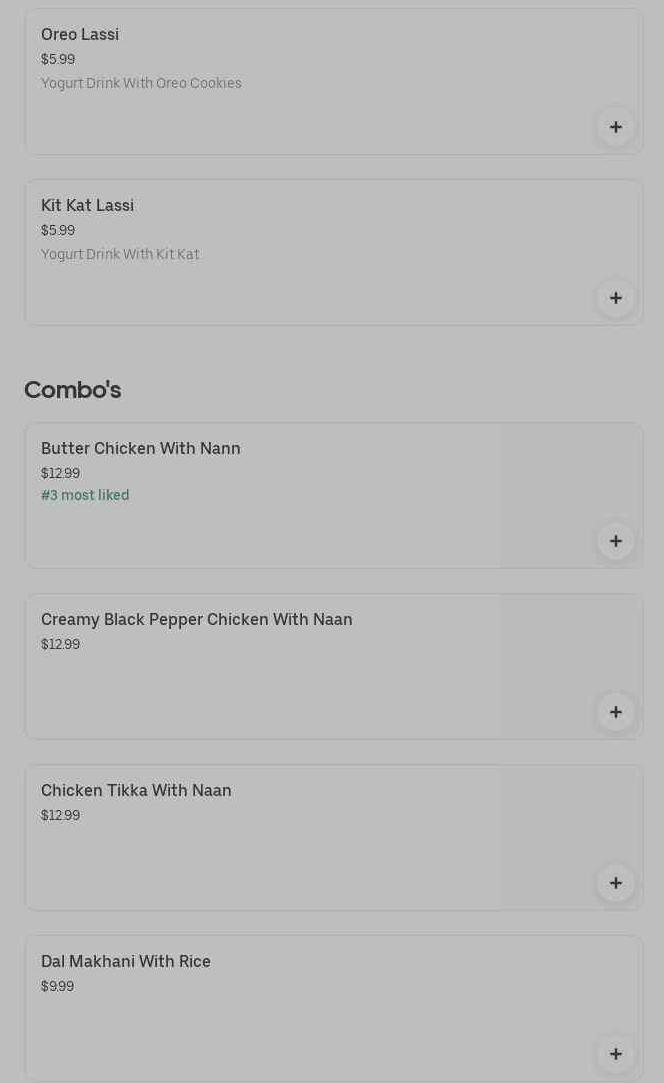
Task: Add Kit Kat Lassi with plus icon
Action: 616,298
